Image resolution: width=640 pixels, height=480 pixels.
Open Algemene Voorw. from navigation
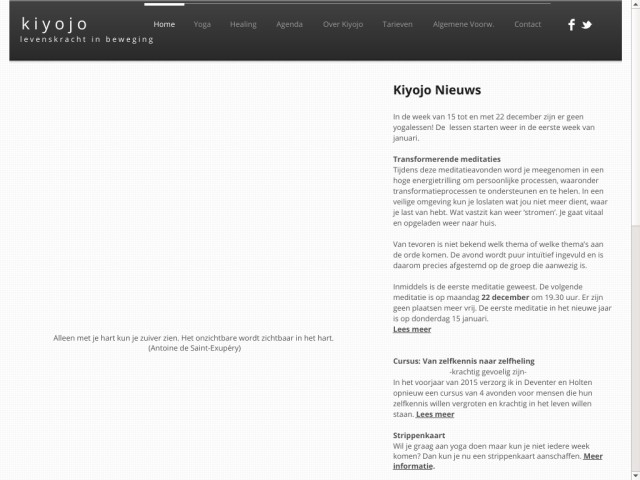(461, 24)
